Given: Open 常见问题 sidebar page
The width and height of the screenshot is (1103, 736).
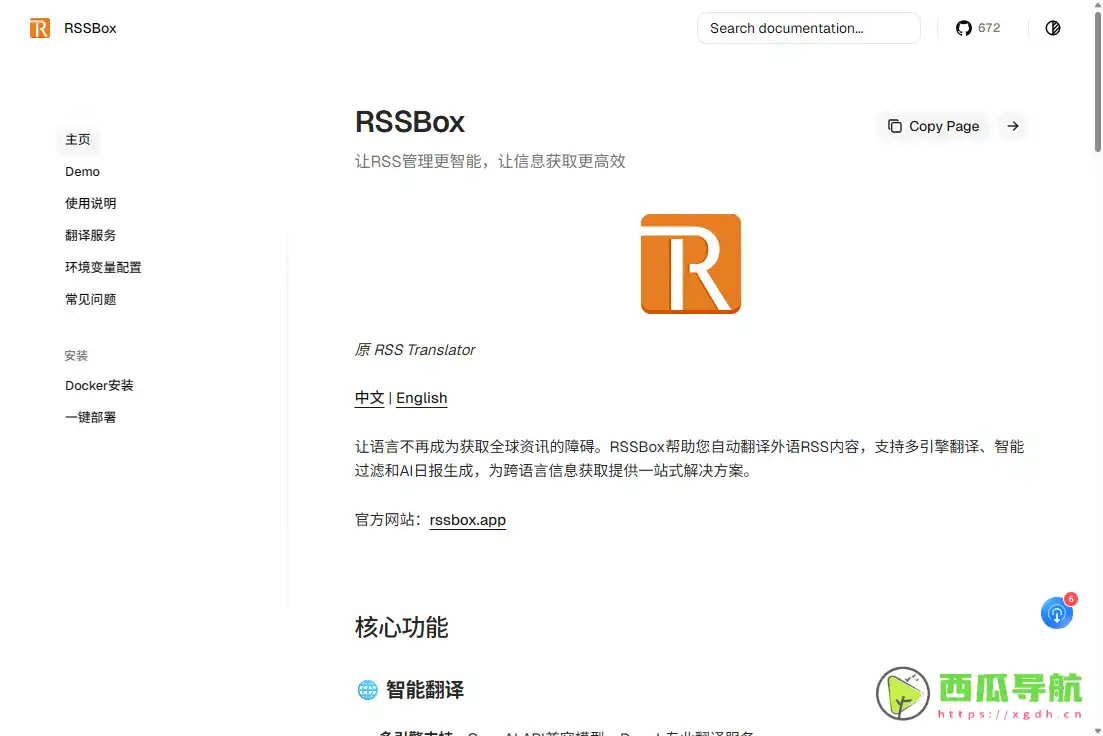Looking at the screenshot, I should 91,299.
